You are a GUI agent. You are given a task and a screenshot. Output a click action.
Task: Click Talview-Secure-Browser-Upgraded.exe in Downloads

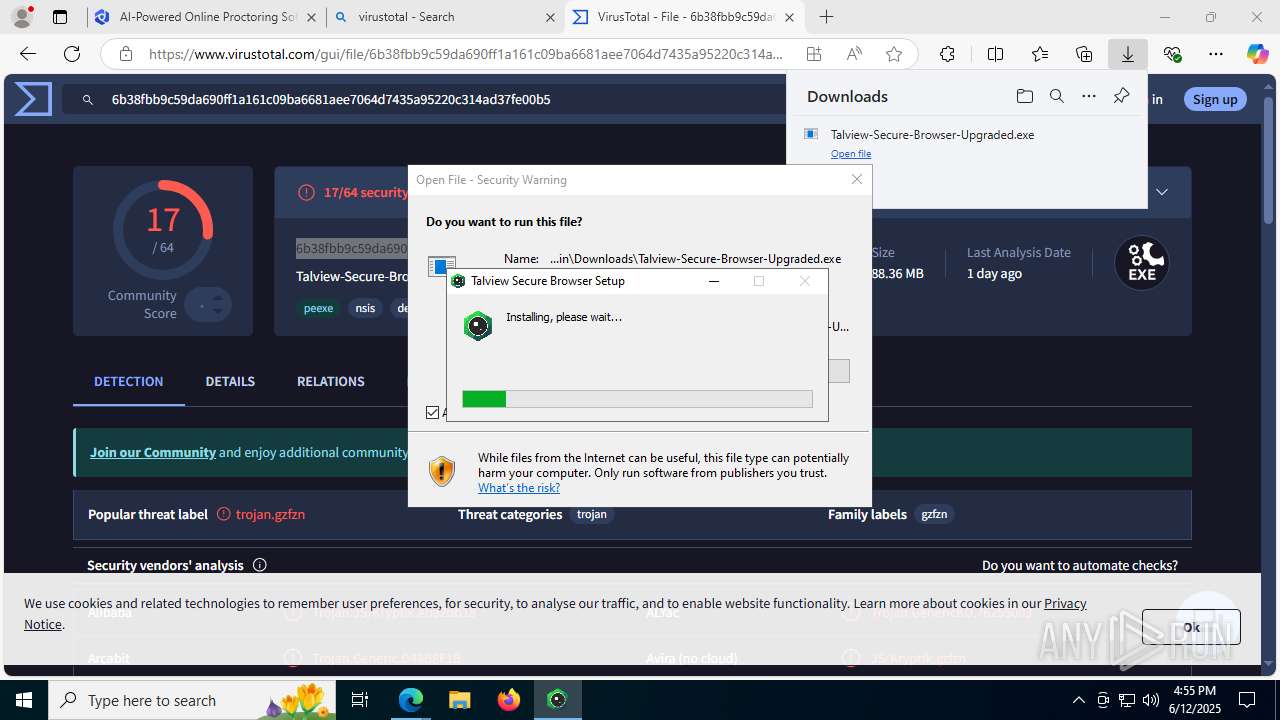click(932, 134)
